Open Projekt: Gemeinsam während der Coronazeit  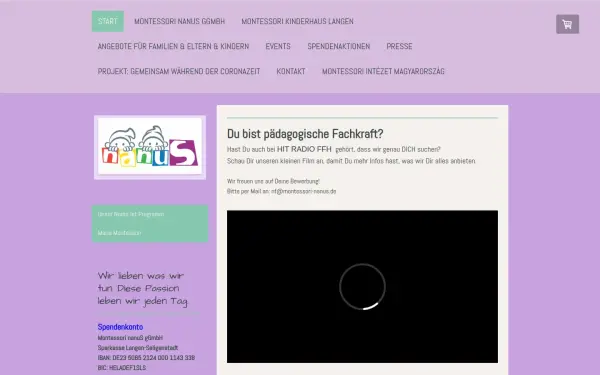[179, 71]
